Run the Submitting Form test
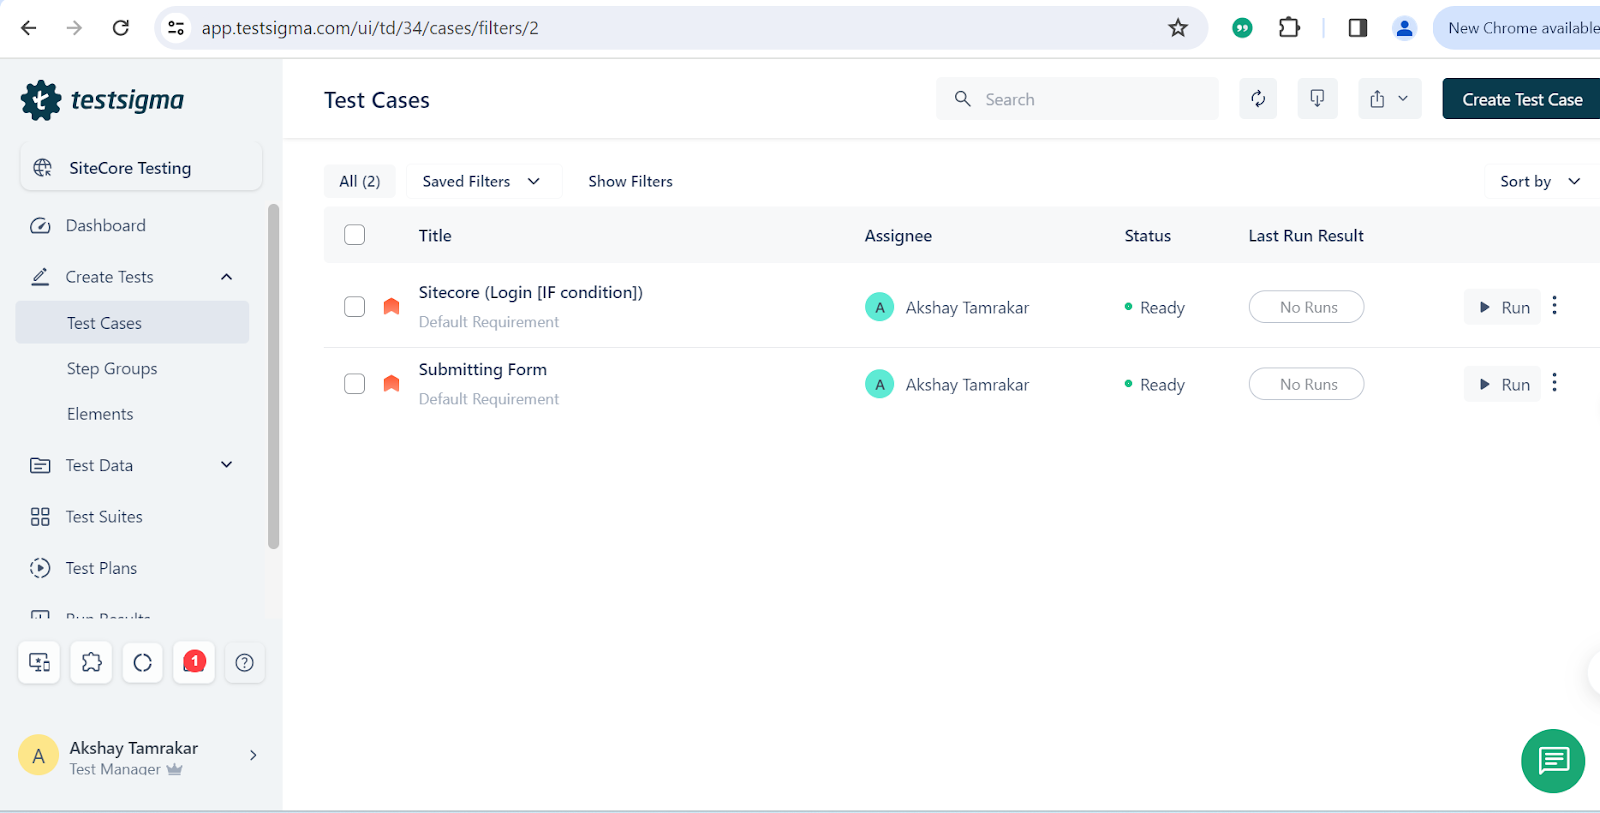 click(1503, 384)
